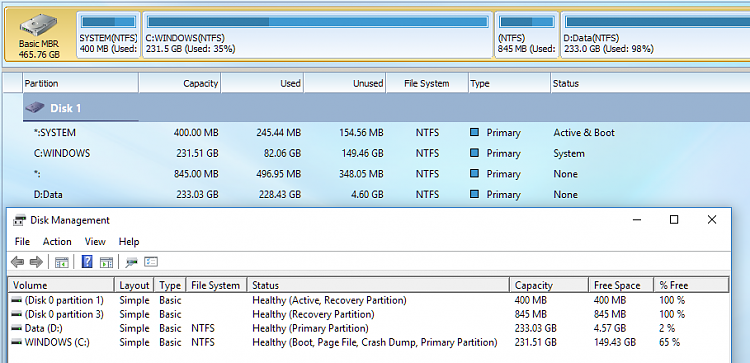Click the 149.43 GB free space value
750x363 pixels.
point(615,342)
